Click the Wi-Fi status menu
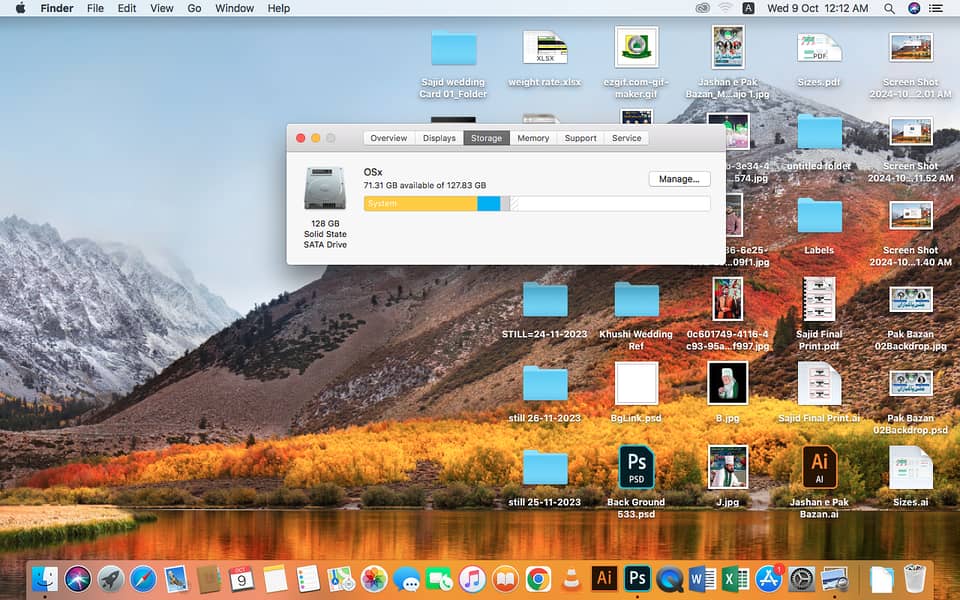960x600 pixels. (725, 8)
